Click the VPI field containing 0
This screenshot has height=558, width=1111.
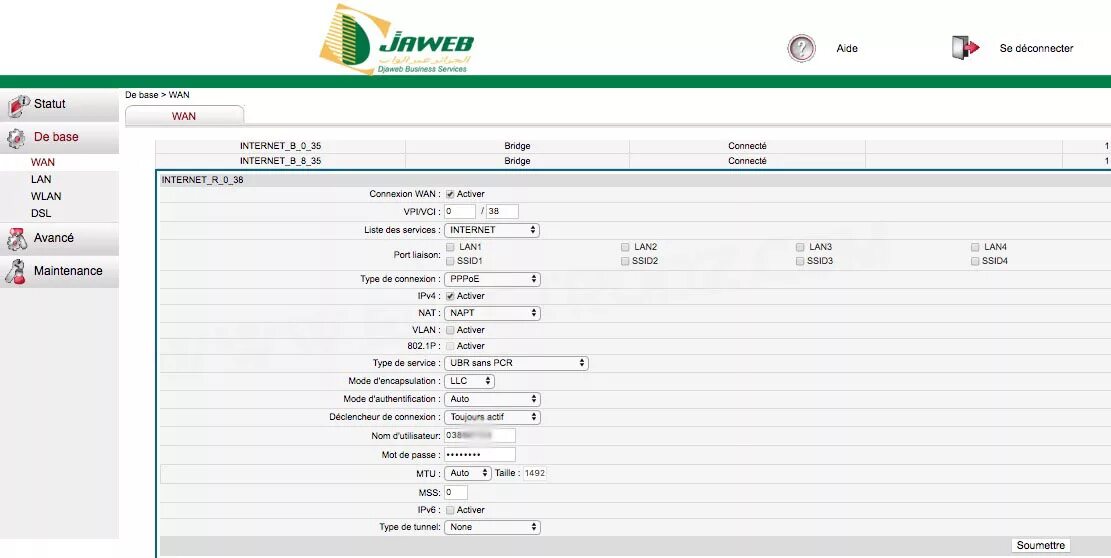pyautogui.click(x=460, y=211)
